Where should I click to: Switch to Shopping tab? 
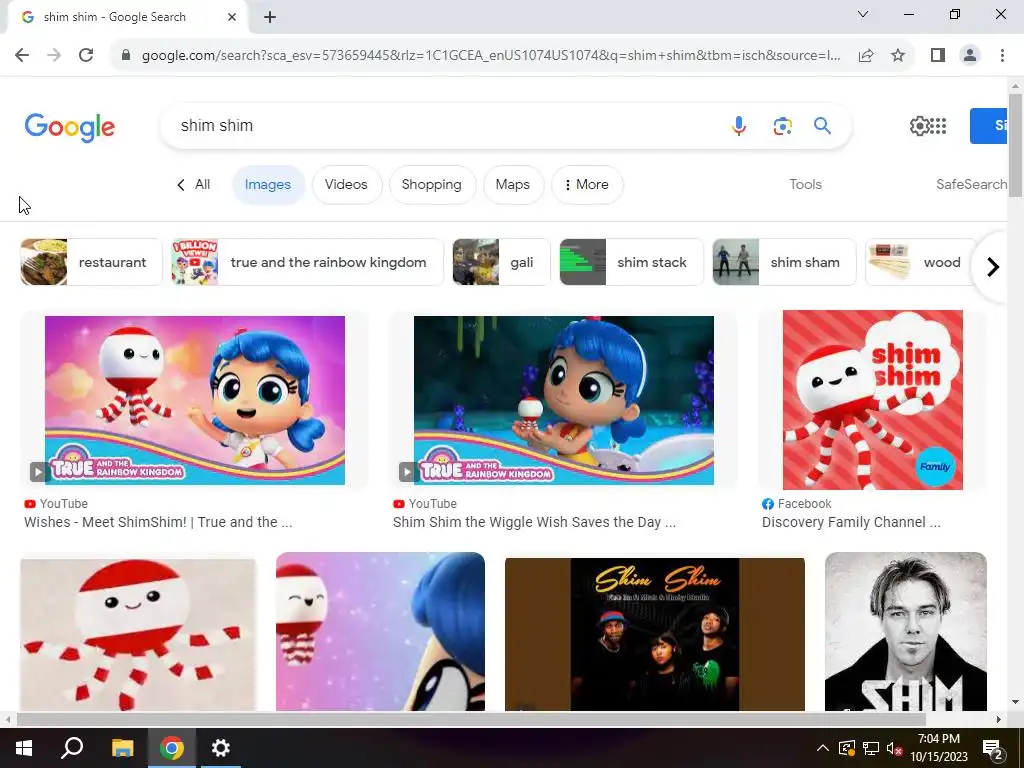click(432, 185)
